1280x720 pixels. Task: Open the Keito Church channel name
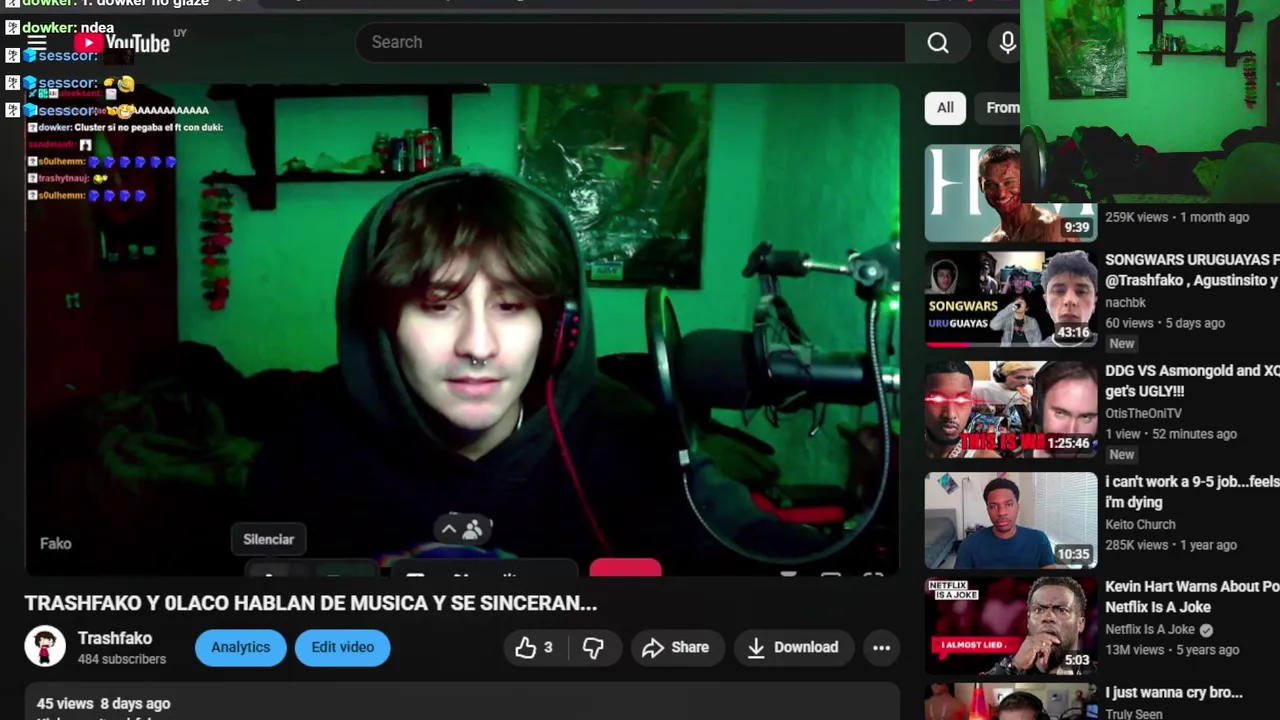click(1140, 524)
